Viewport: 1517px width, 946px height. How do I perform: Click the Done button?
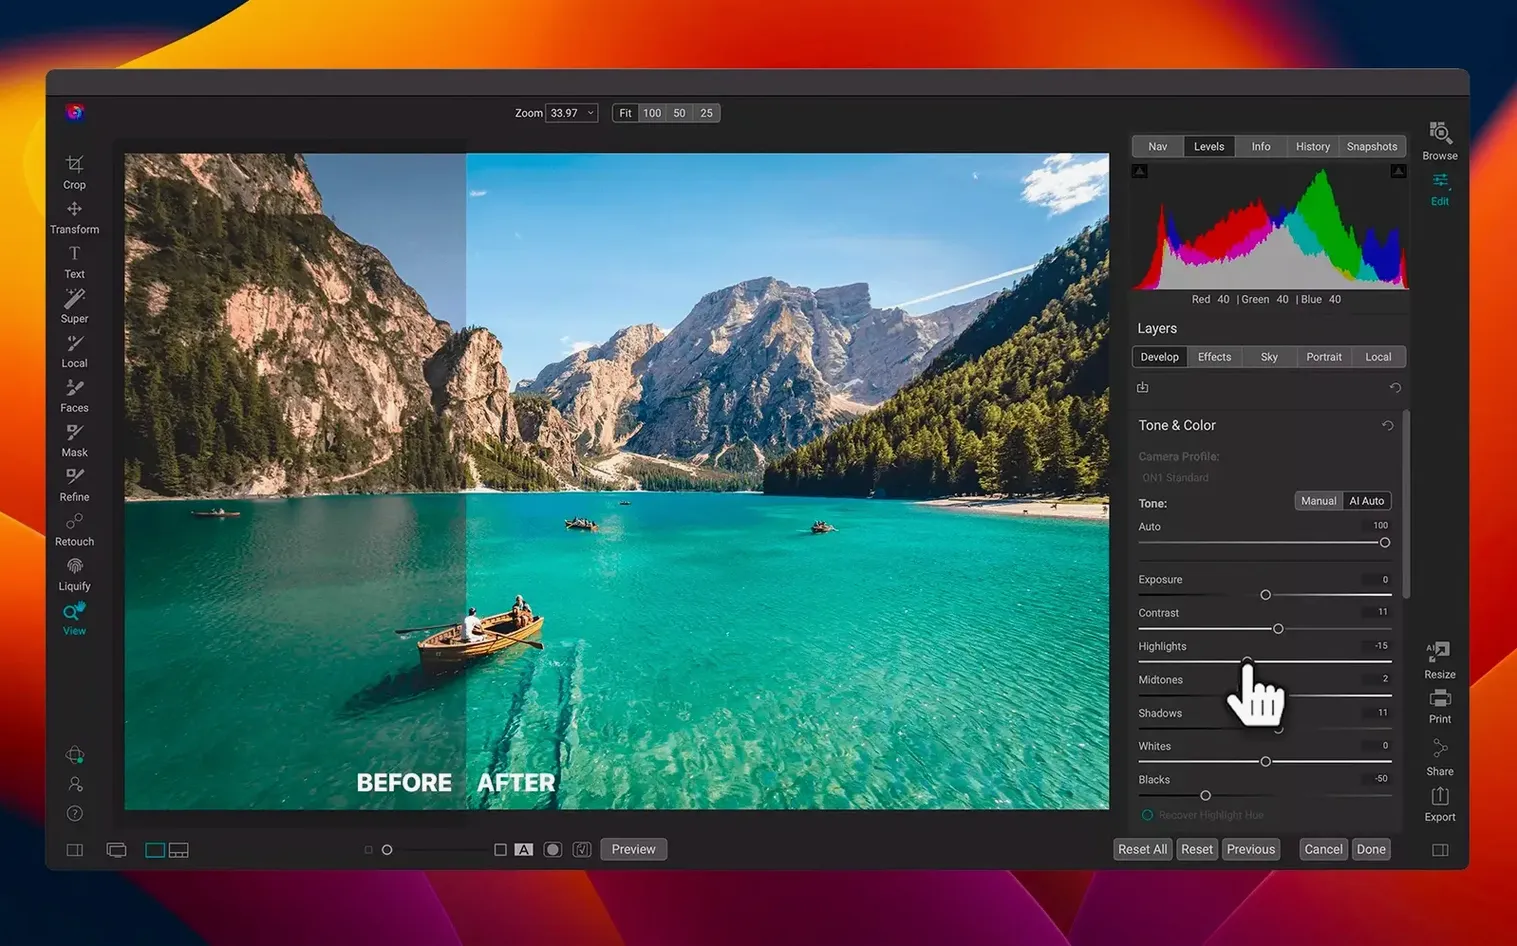[x=1371, y=850]
